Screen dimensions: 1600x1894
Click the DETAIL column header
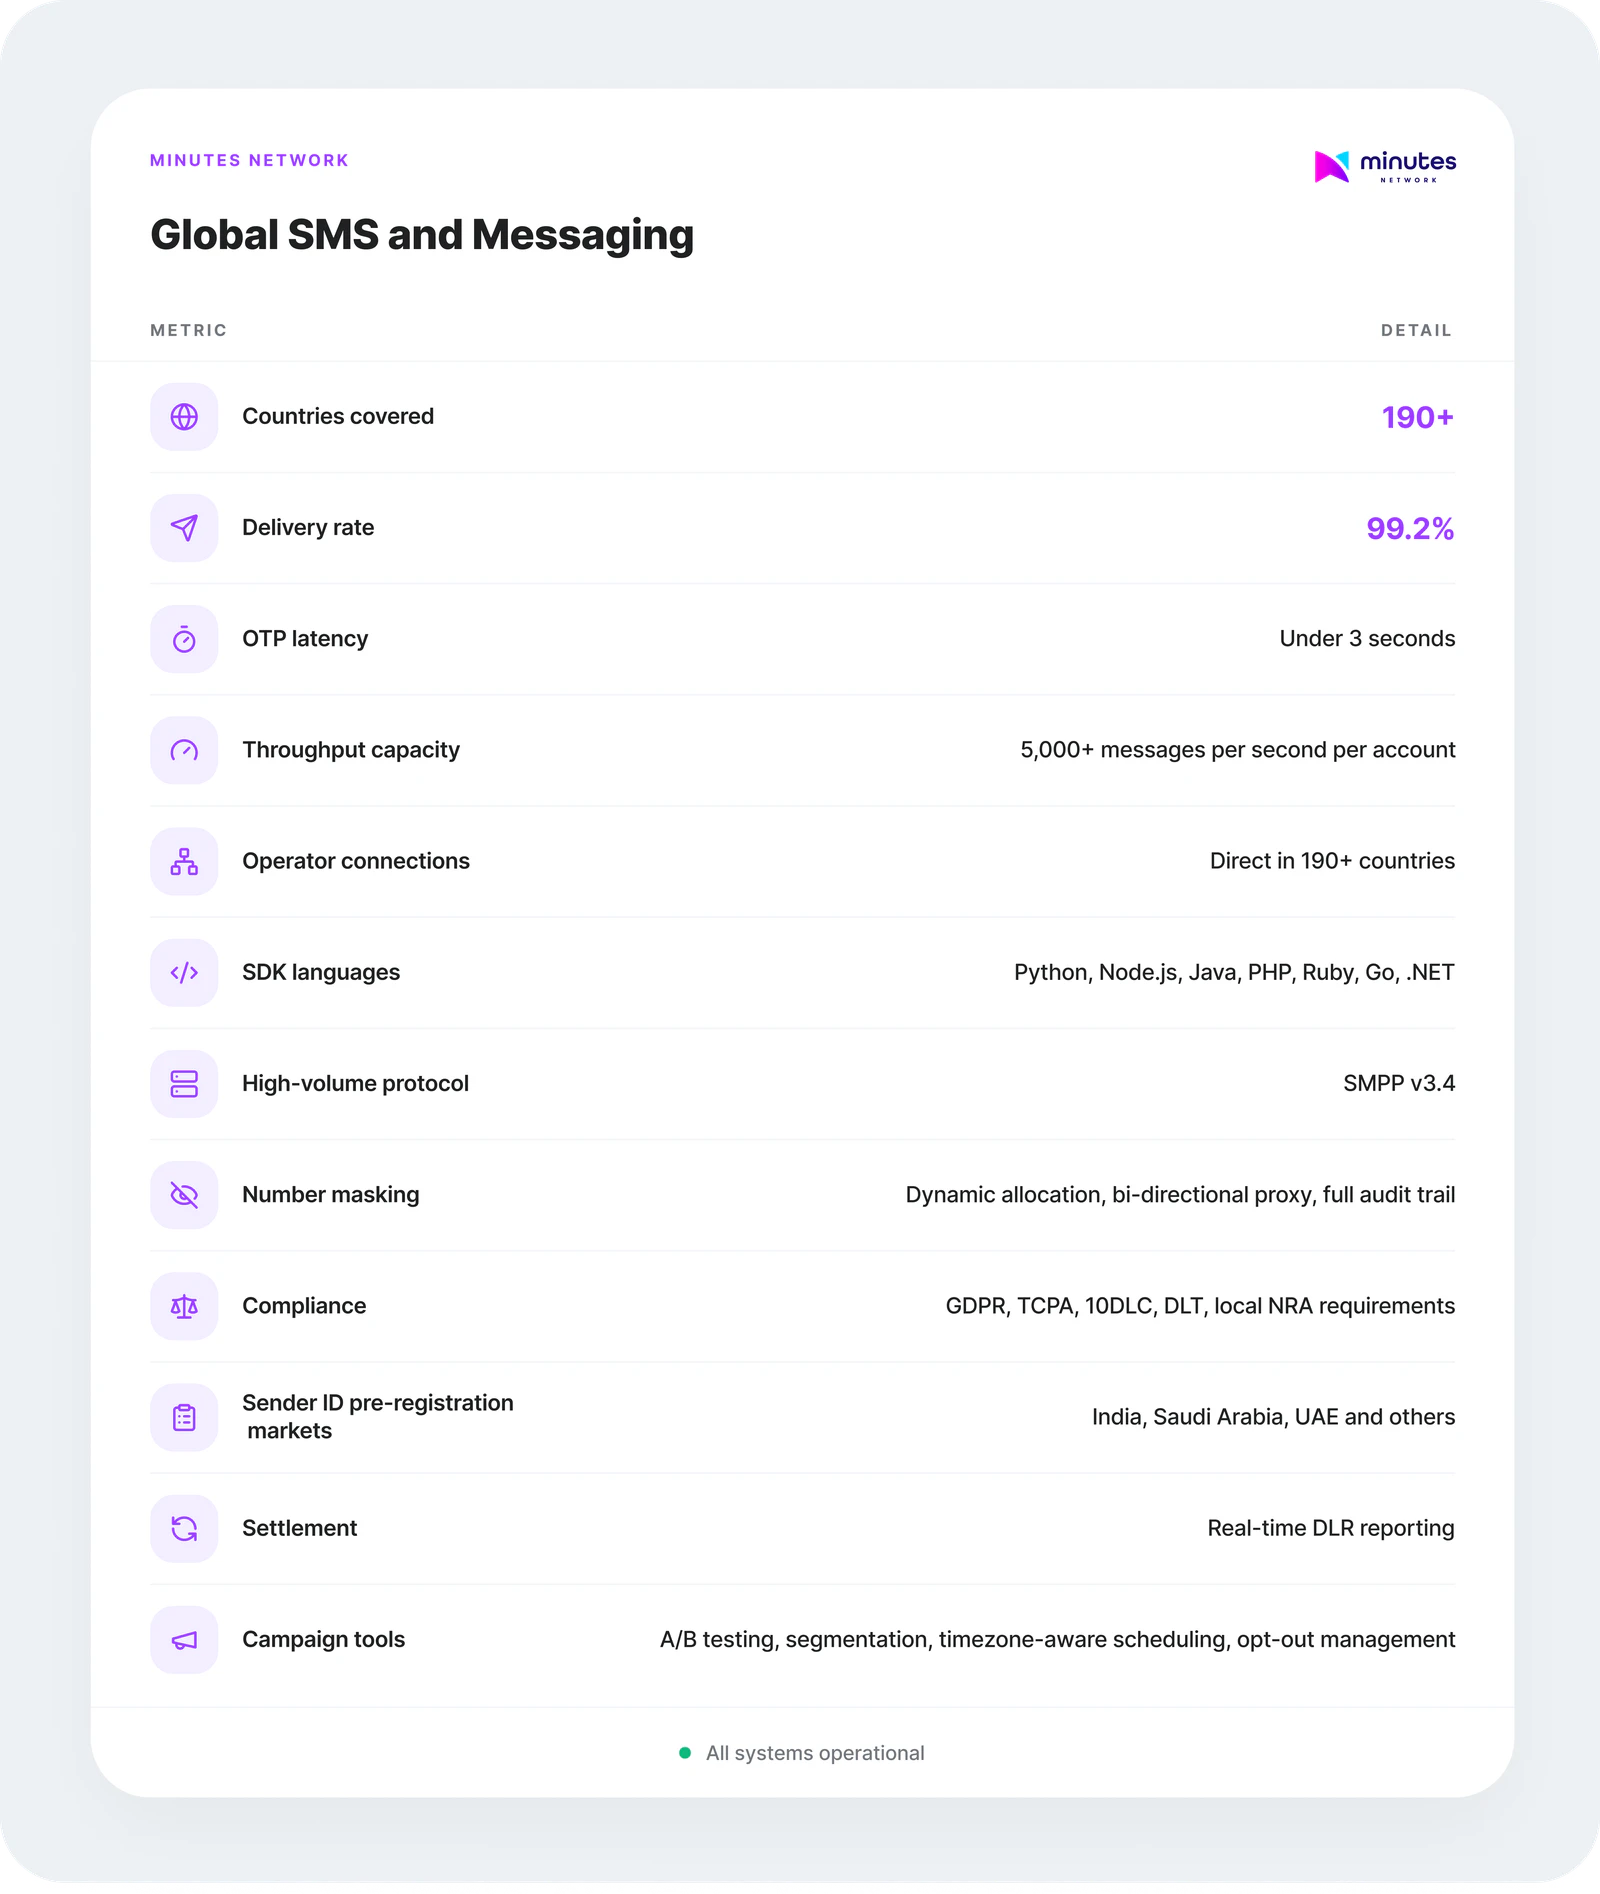(x=1416, y=330)
